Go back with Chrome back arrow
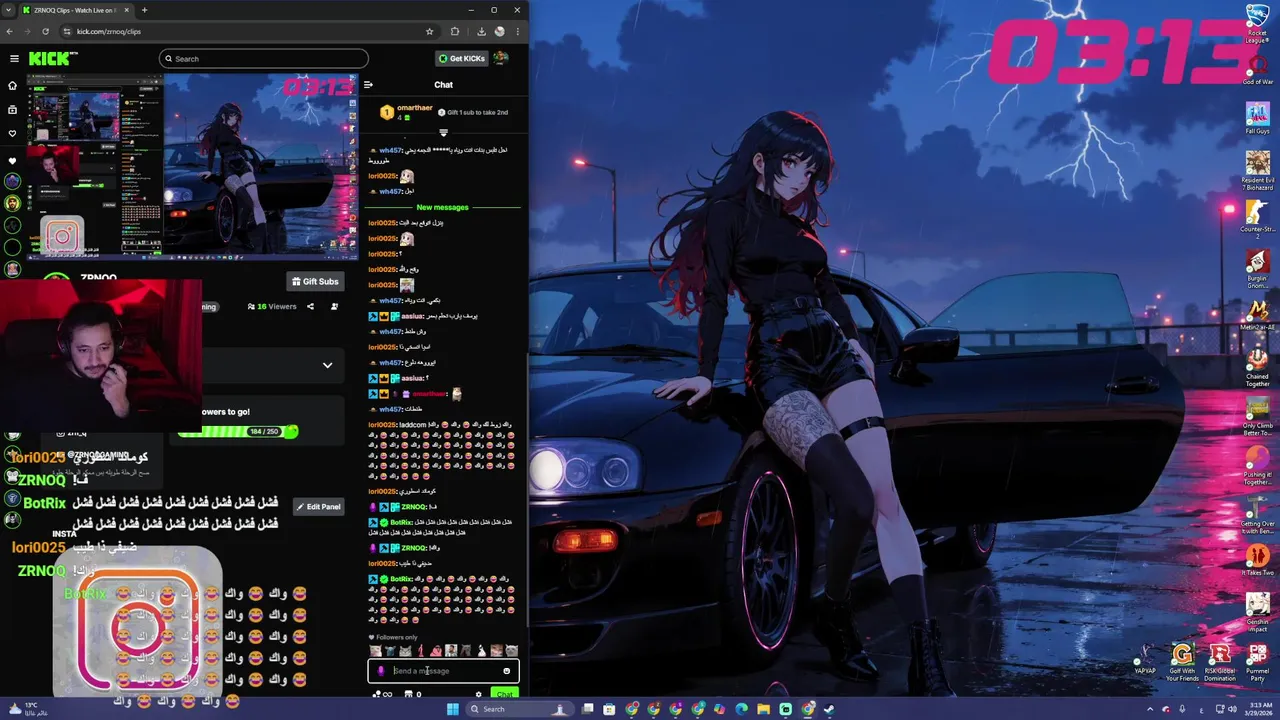This screenshot has width=1280, height=720. point(9,31)
